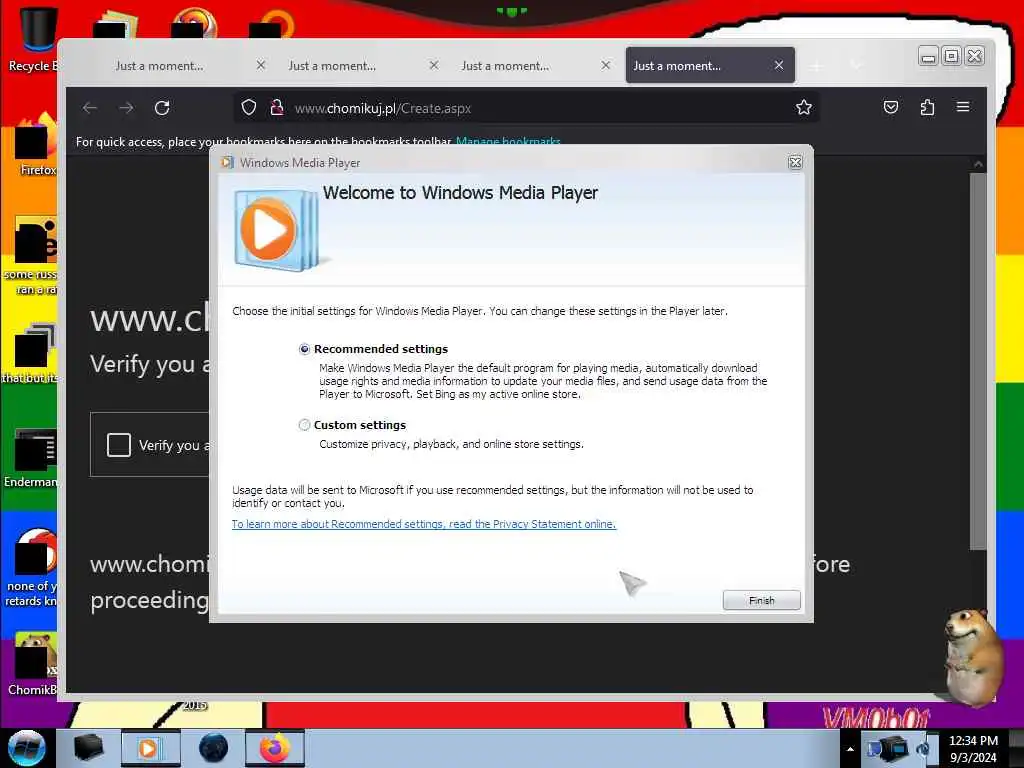Select the Custom settings radio button
The width and height of the screenshot is (1024, 768).
pos(304,425)
